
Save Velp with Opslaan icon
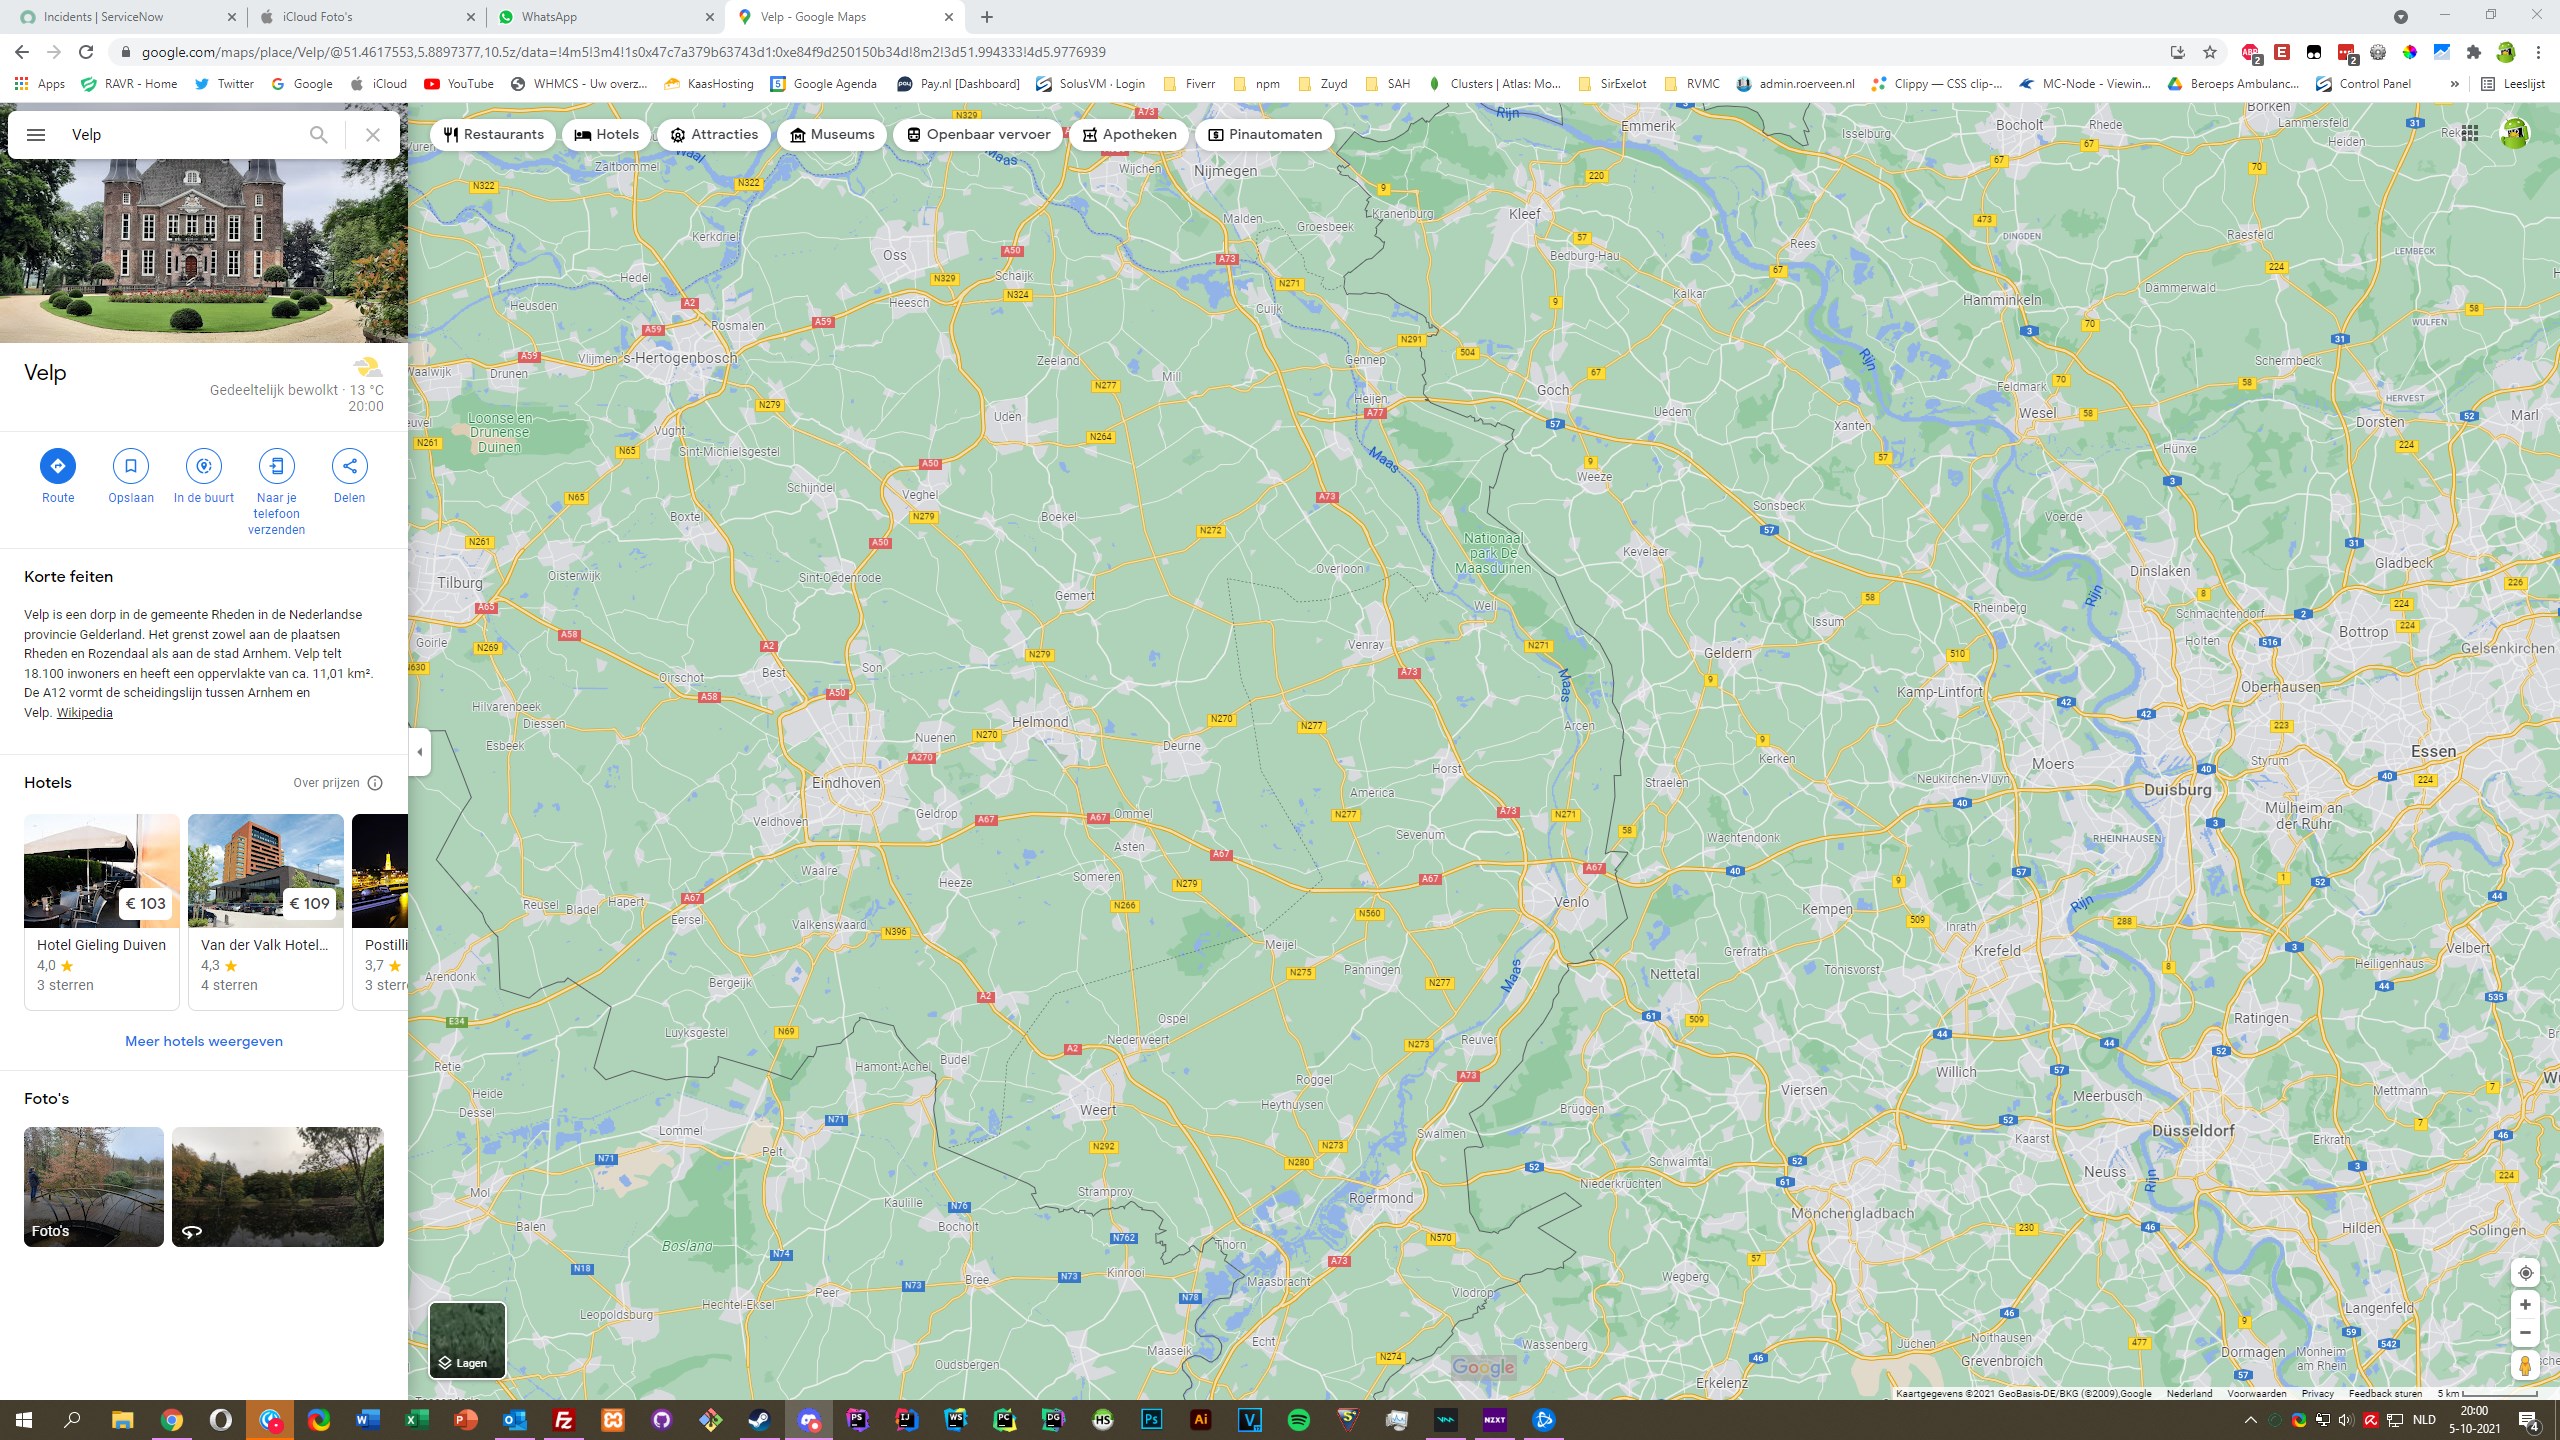[x=131, y=466]
